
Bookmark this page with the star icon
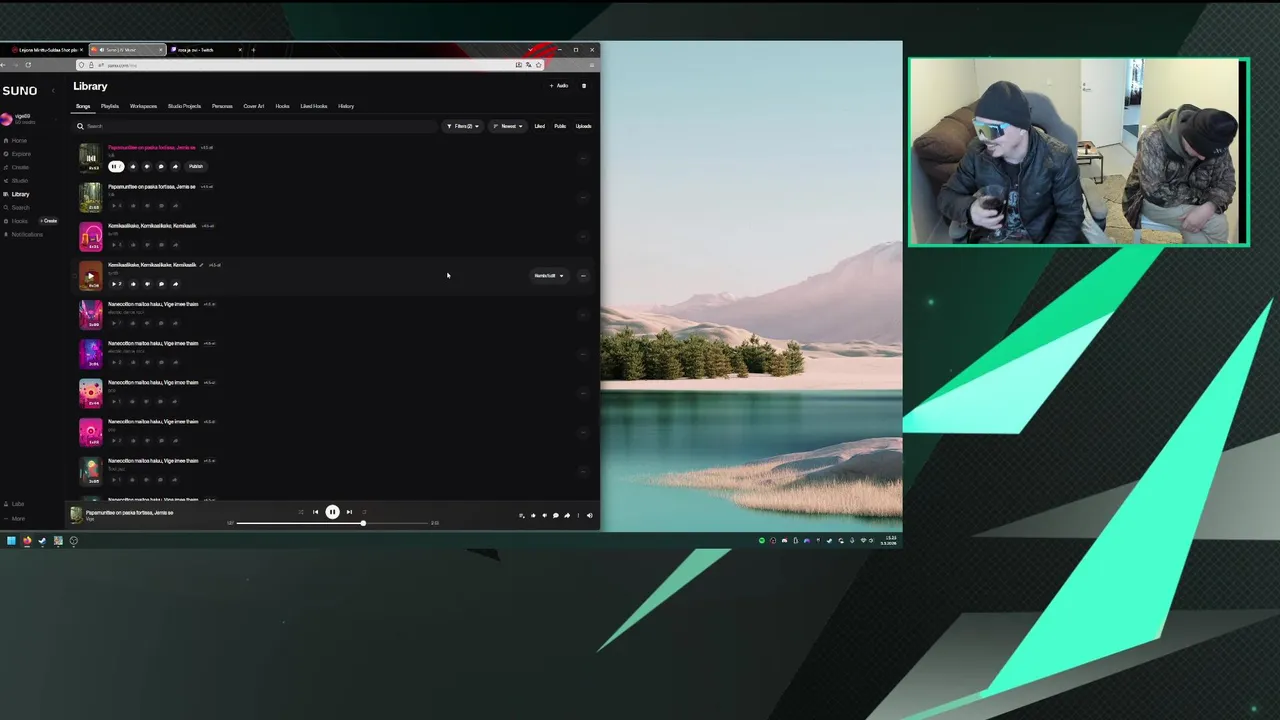tap(538, 65)
